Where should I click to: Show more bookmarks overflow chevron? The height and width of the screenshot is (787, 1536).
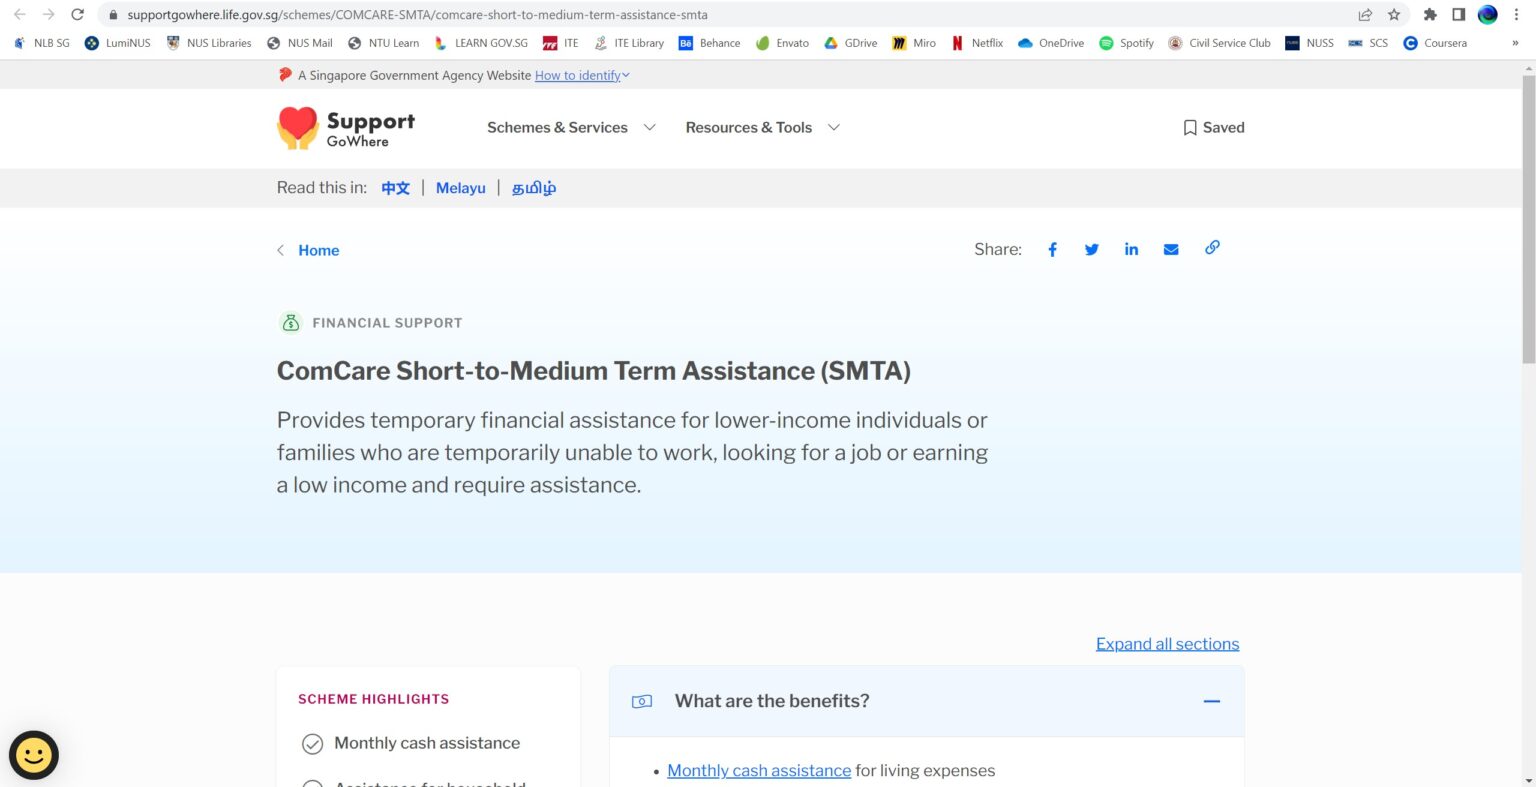(x=1515, y=43)
